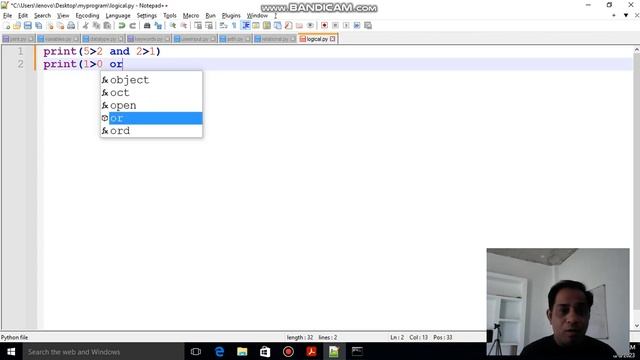Screen dimensions: 640x360
Task: Click 'Python file' in the status bar
Action: tap(14, 338)
